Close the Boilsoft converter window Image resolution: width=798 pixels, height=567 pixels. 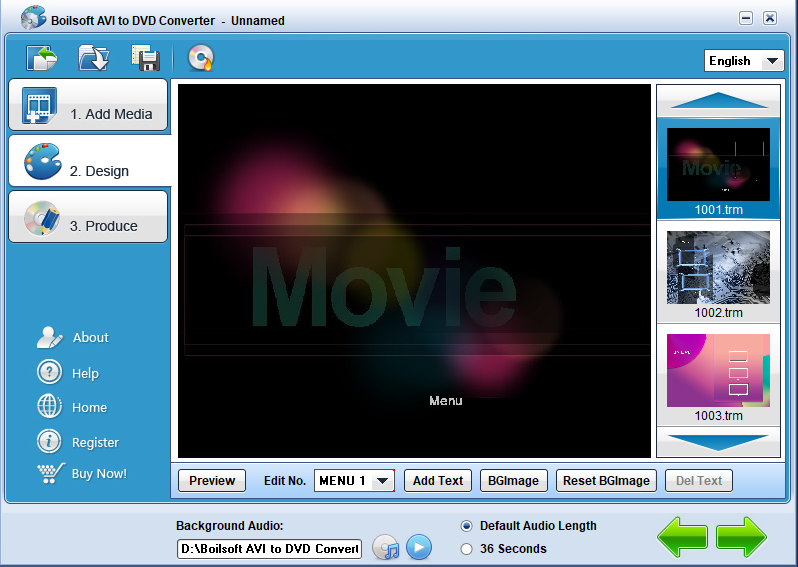tap(770, 18)
